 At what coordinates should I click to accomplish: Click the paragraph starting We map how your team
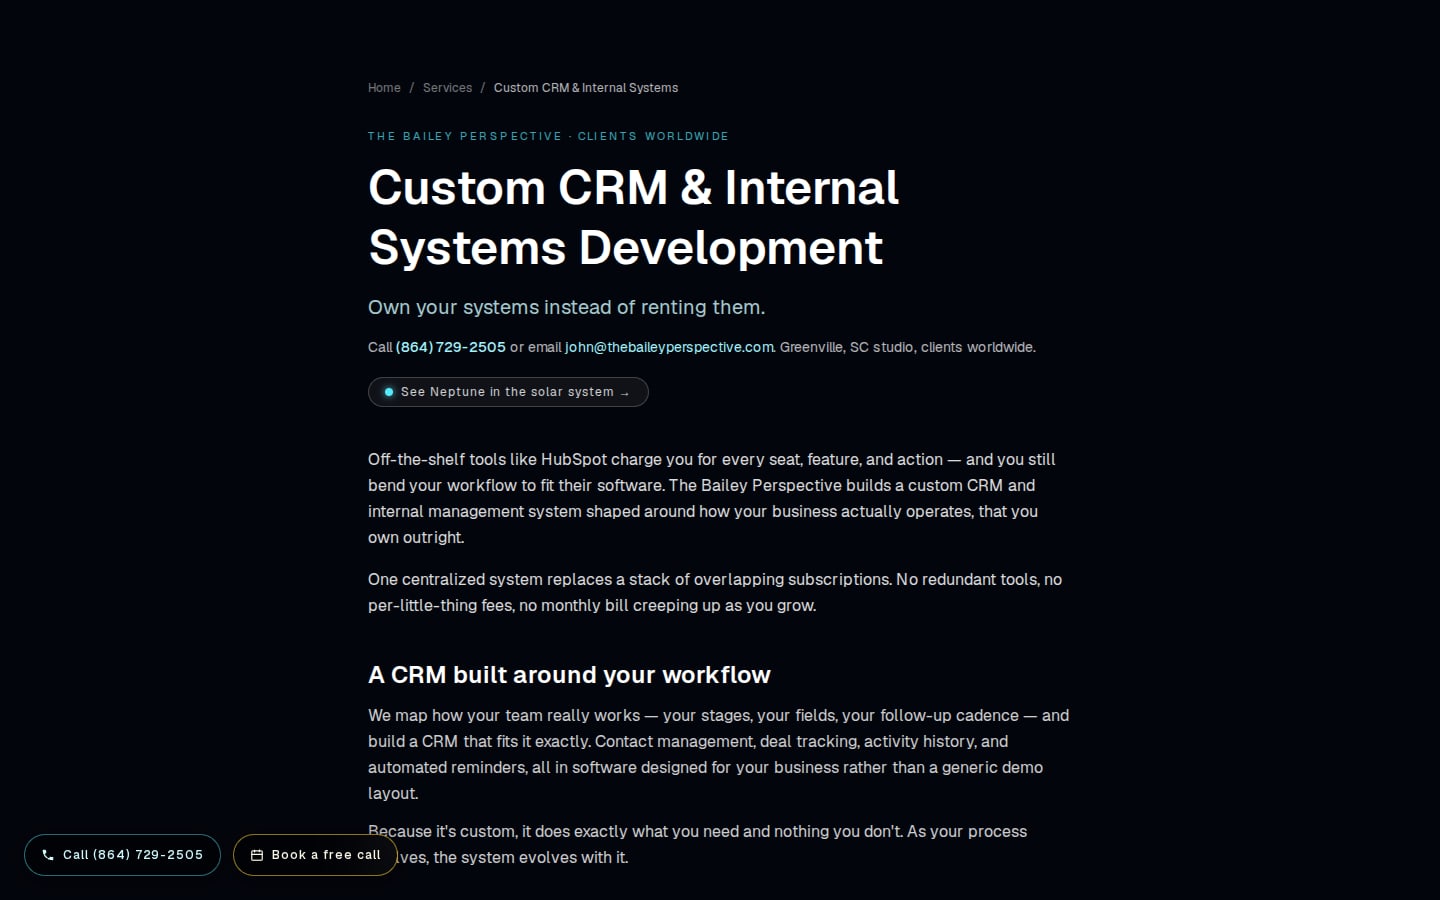click(719, 754)
